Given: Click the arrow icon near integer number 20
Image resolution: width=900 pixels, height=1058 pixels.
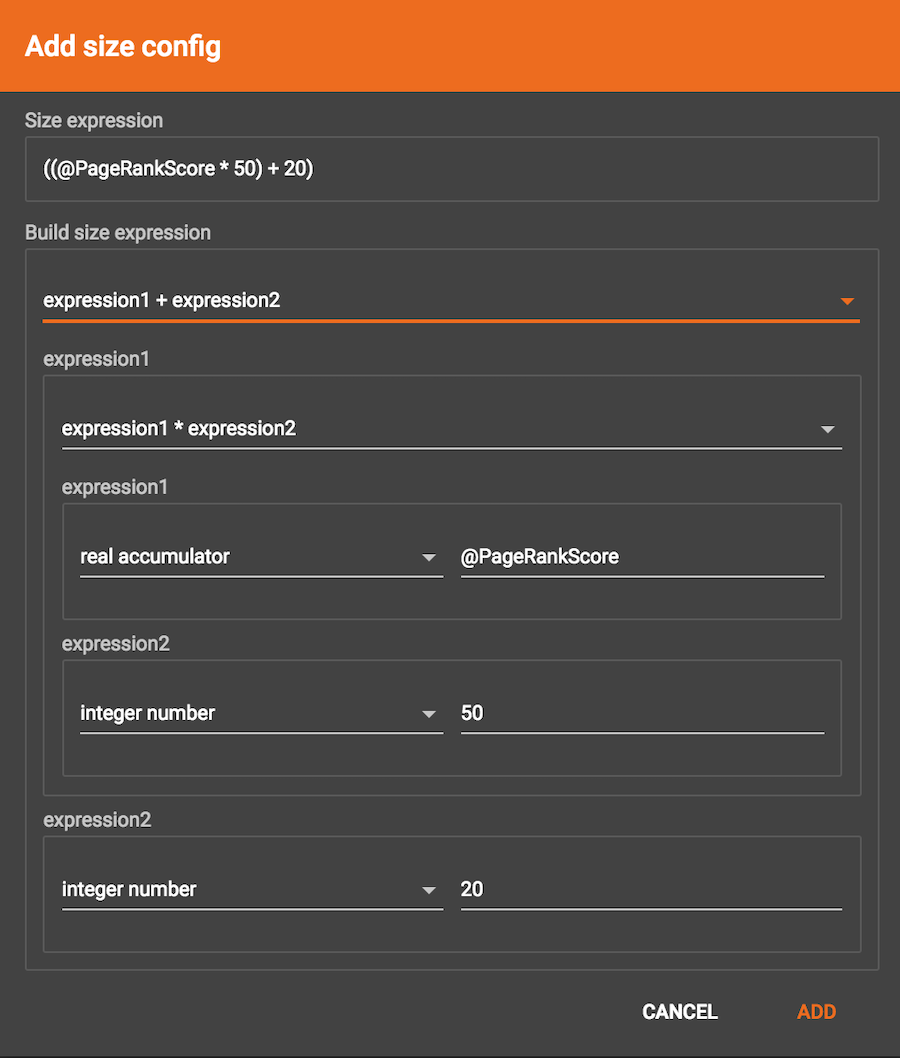Looking at the screenshot, I should (430, 889).
